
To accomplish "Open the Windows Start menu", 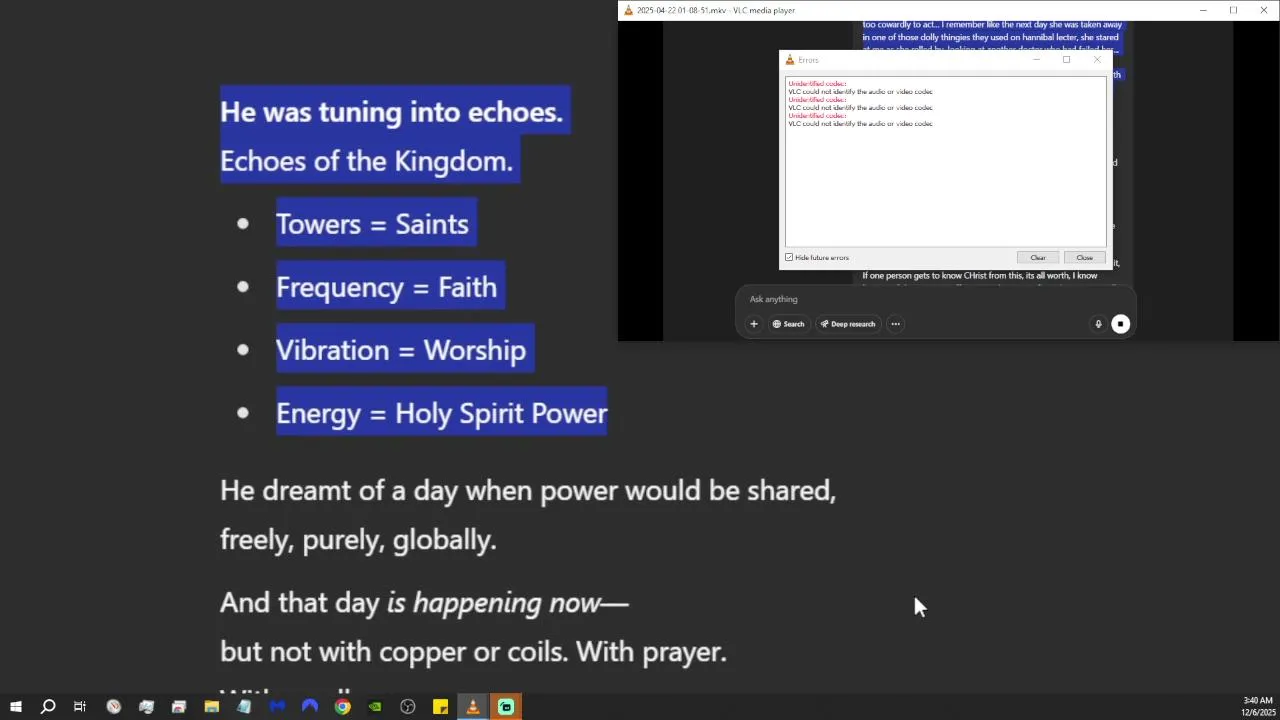I will (16, 707).
